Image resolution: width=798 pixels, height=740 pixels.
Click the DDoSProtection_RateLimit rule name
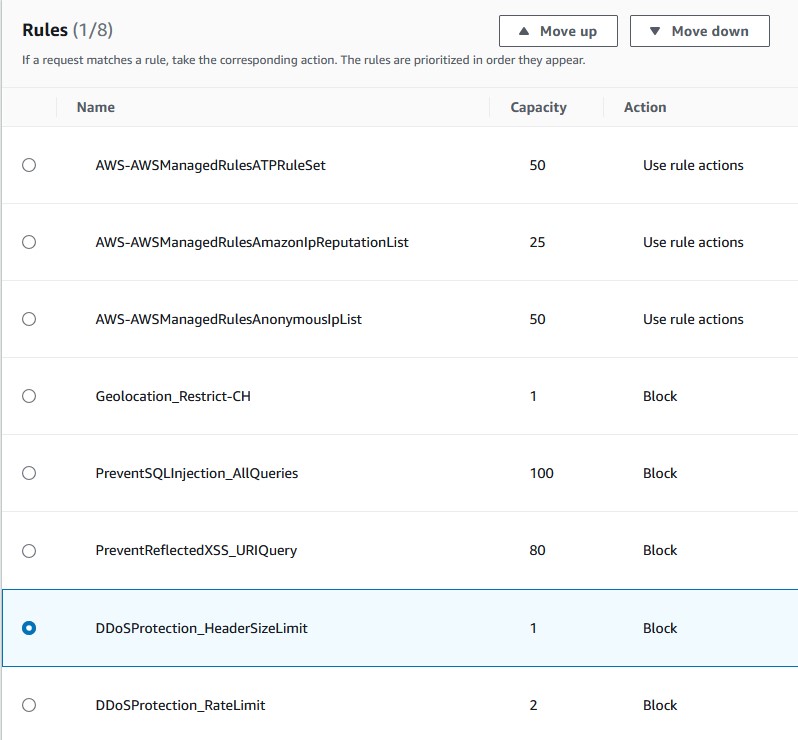tap(180, 705)
